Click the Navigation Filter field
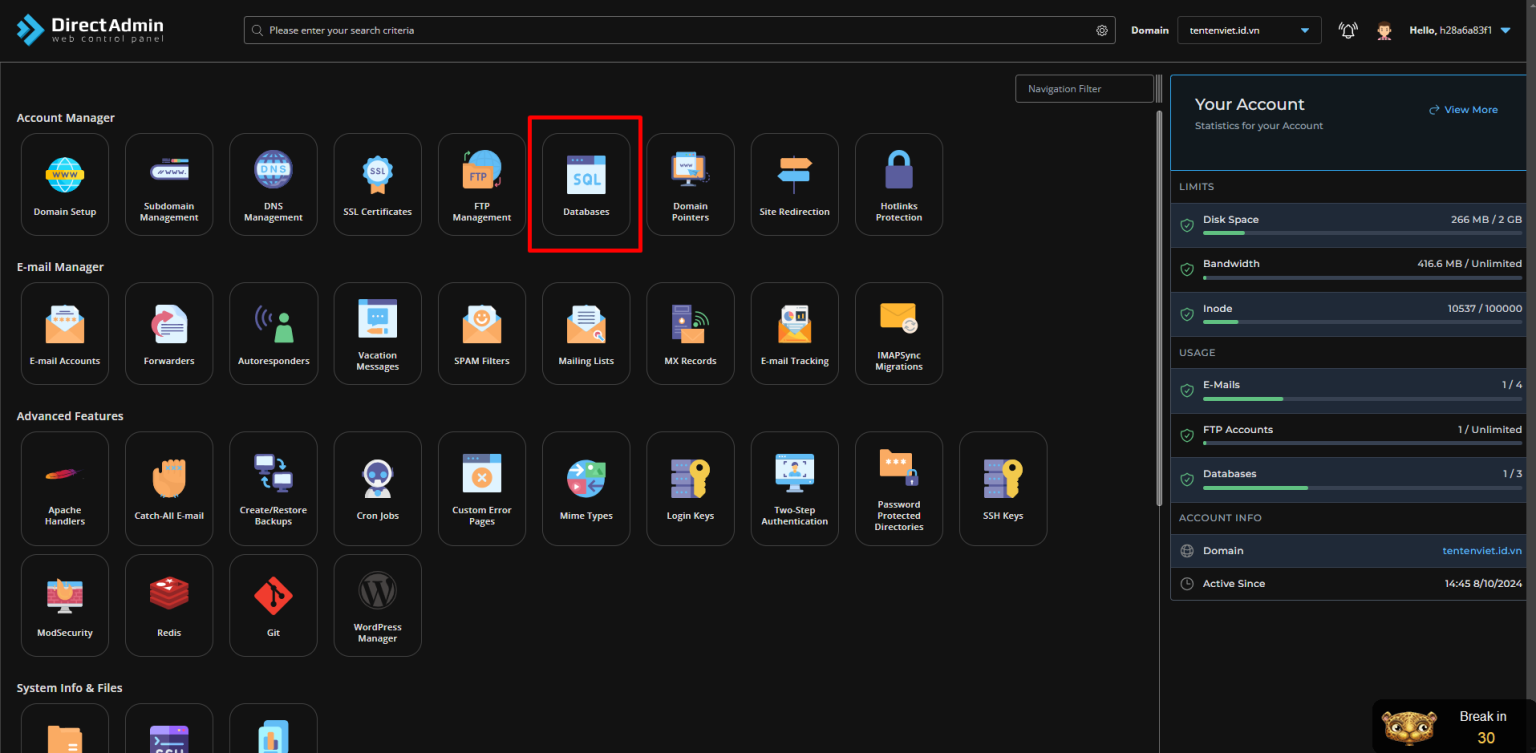 pyautogui.click(x=1084, y=89)
